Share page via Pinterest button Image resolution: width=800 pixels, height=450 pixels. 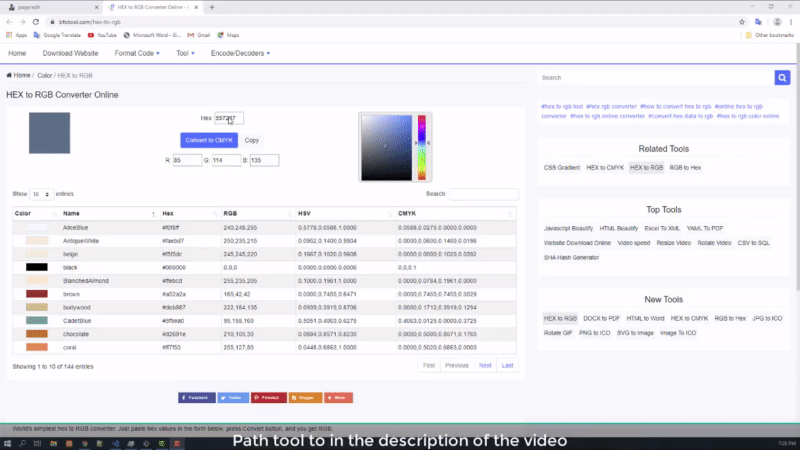click(x=269, y=397)
